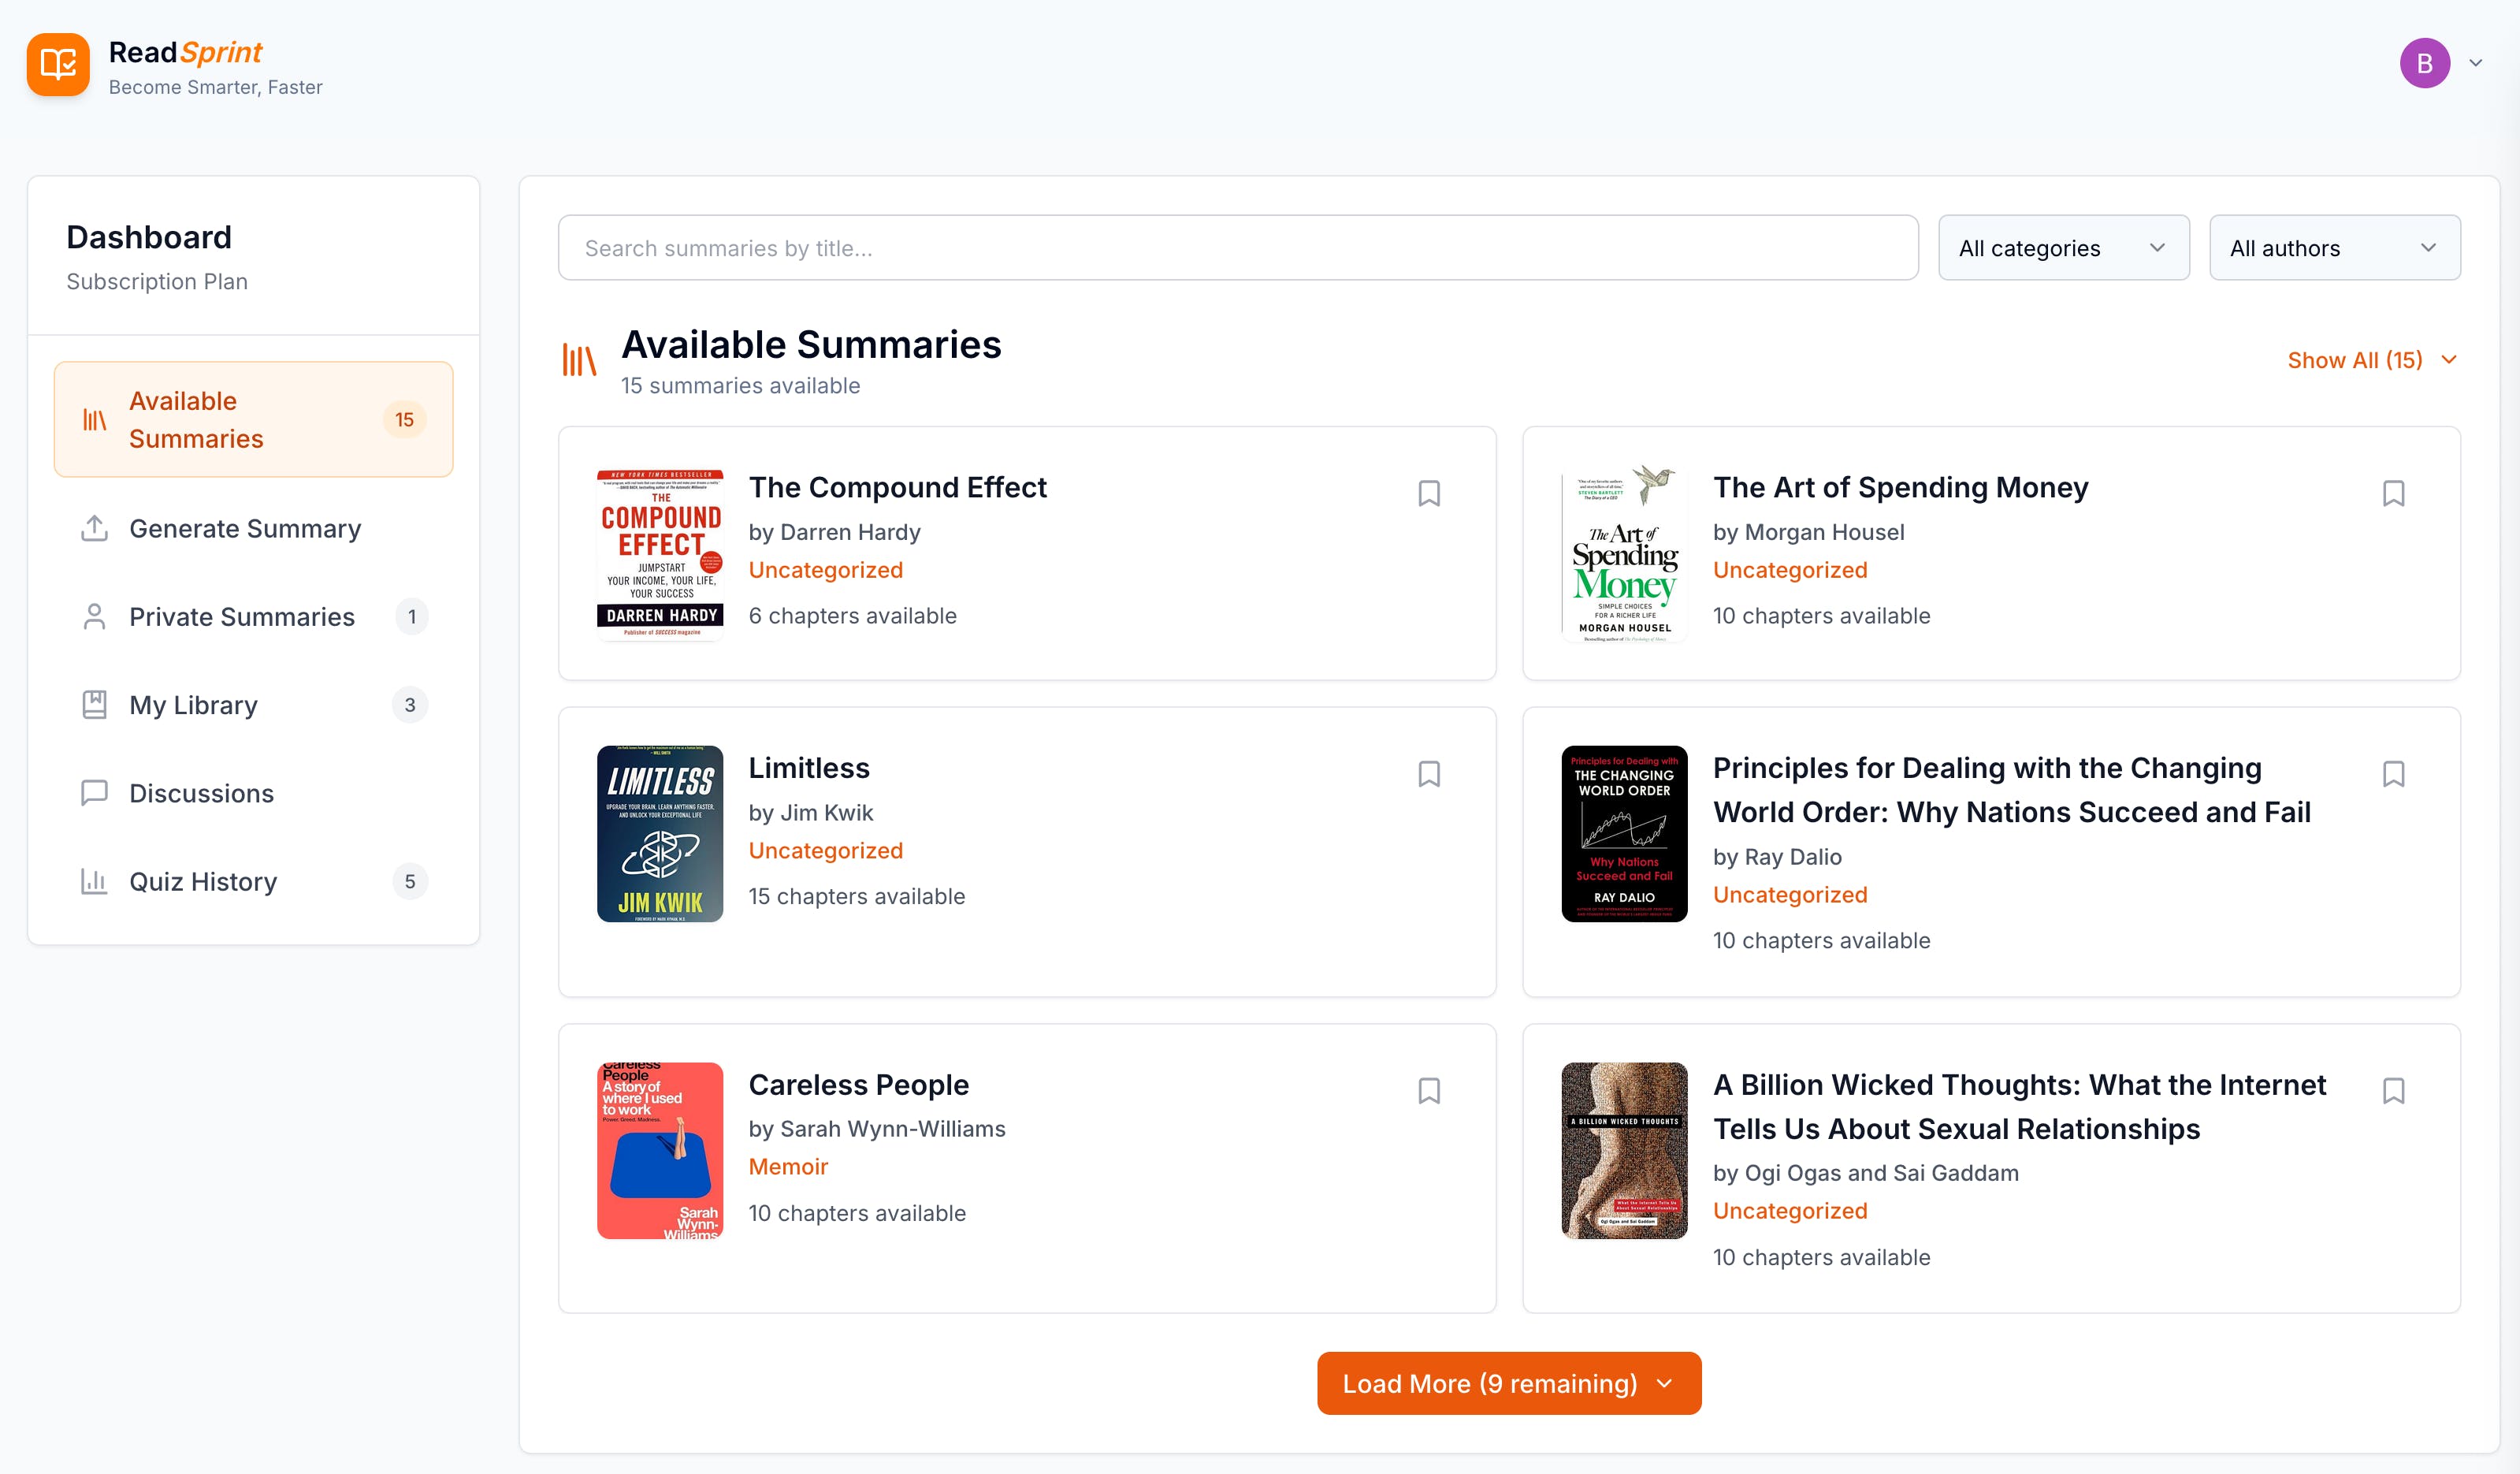The width and height of the screenshot is (2520, 1474).
Task: Open the All authors dropdown
Action: pos(2333,248)
